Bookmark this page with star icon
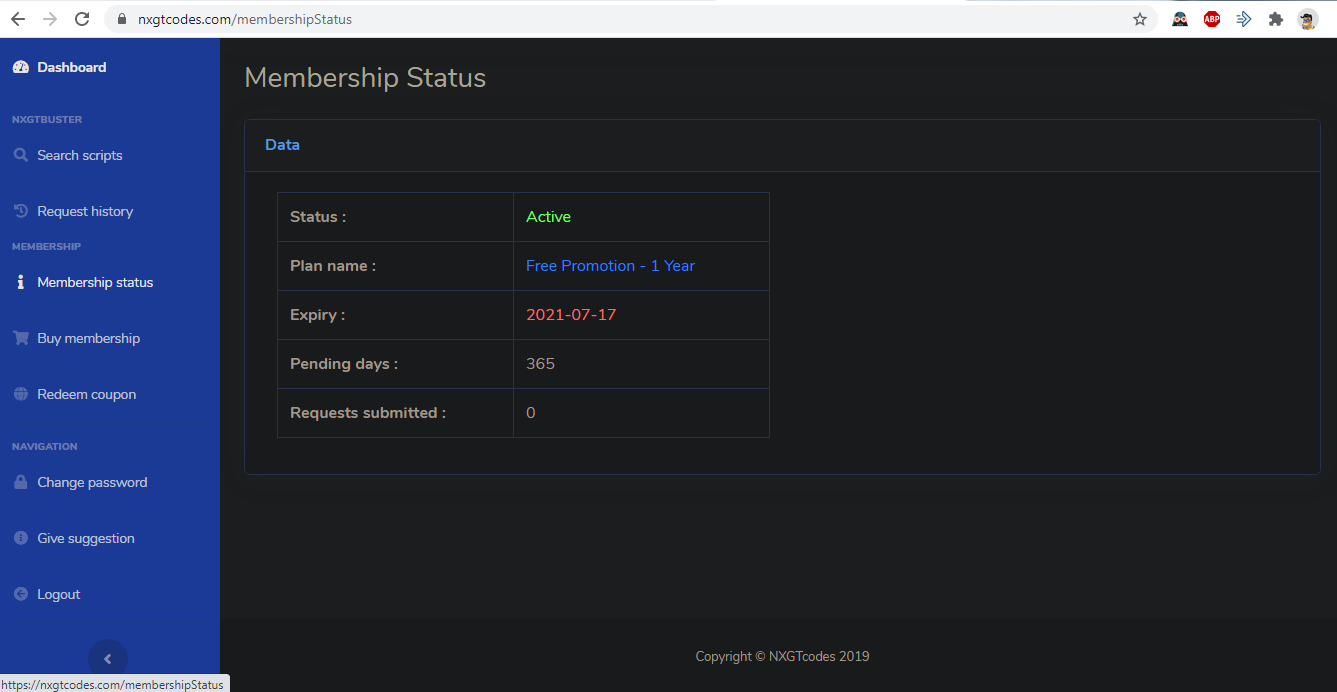Screen dimensions: 1337x692 tap(1139, 19)
